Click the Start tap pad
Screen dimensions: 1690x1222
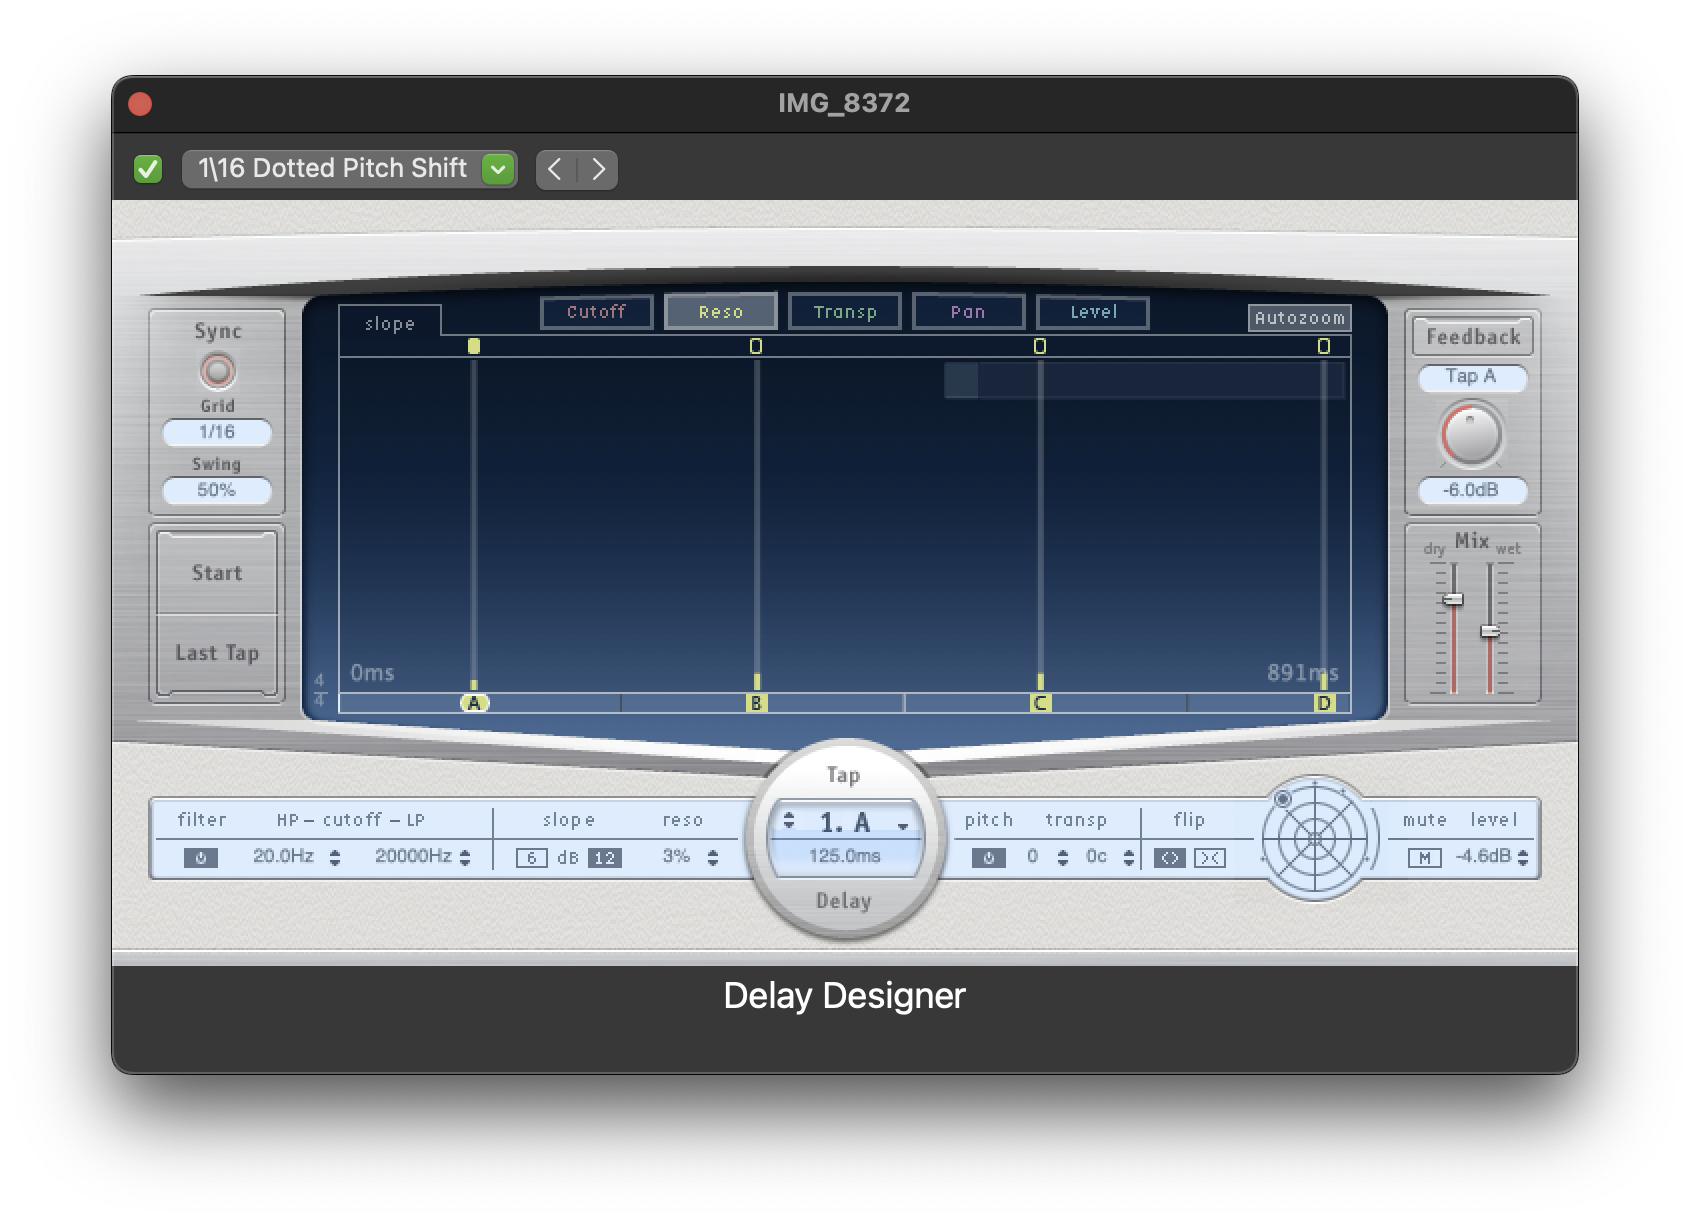217,573
